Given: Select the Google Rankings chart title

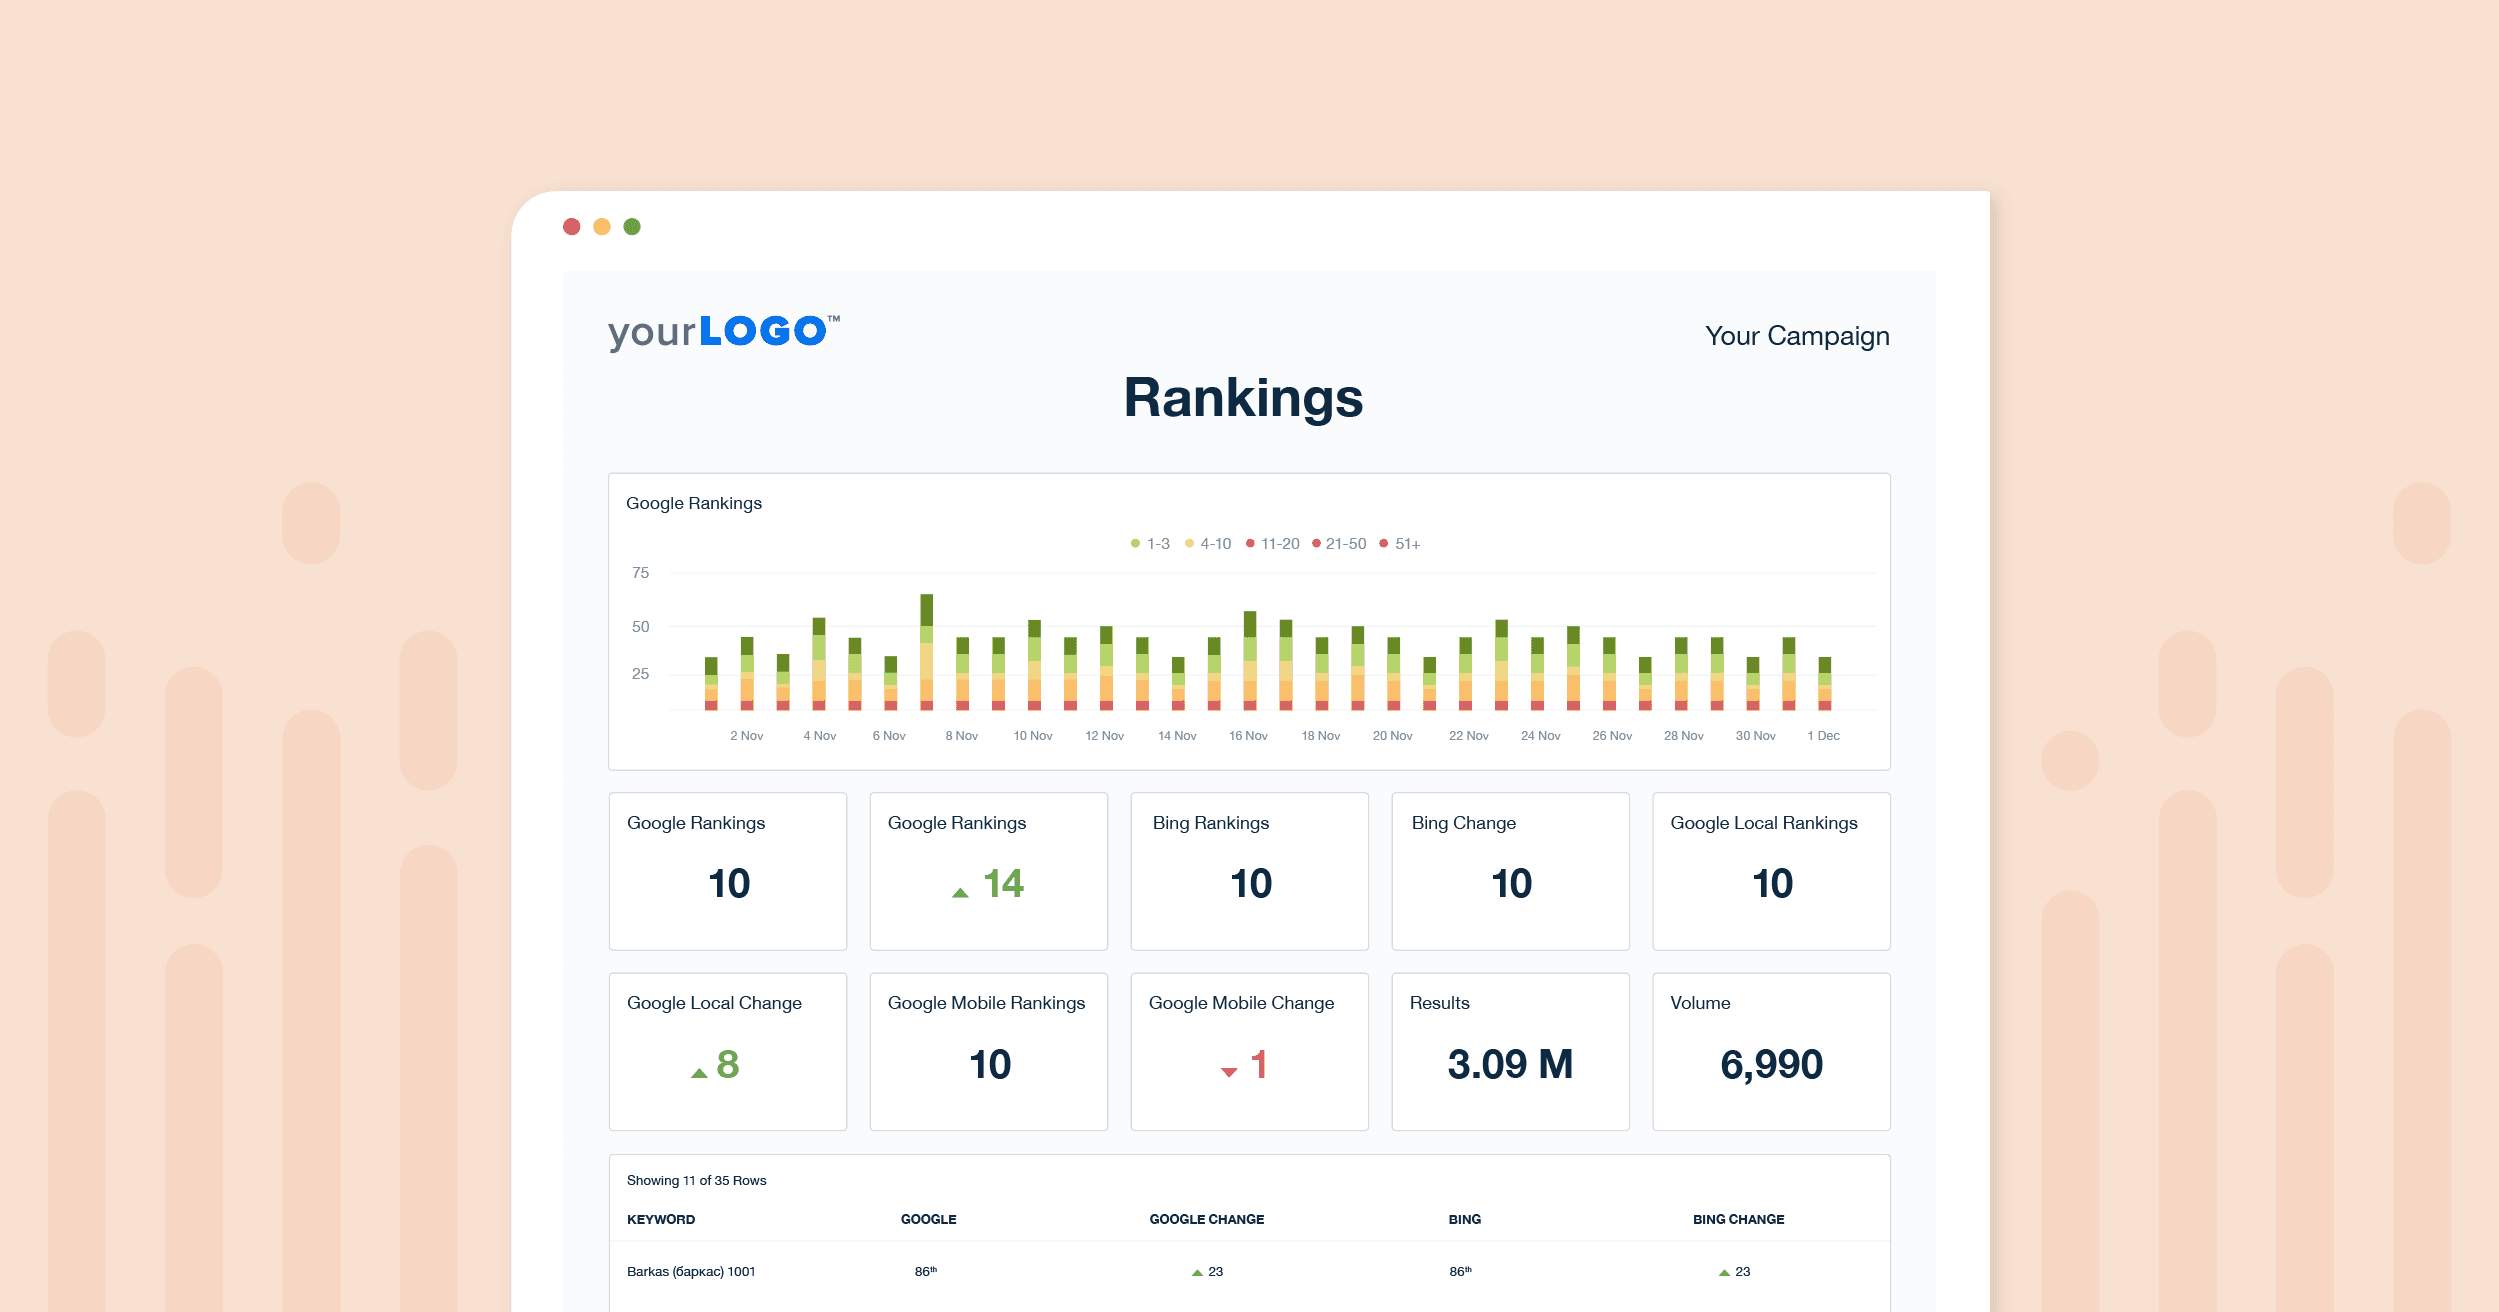Looking at the screenshot, I should point(693,503).
